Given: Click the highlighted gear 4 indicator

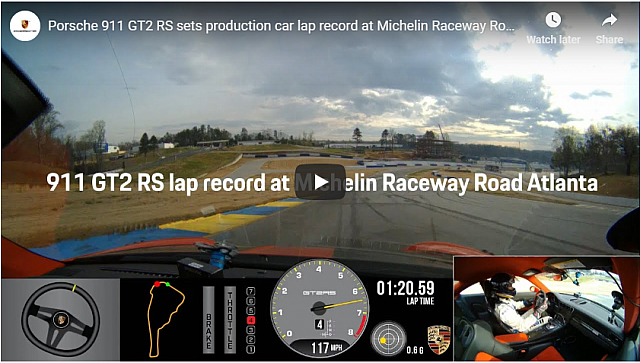Looking at the screenshot, I should 251,321.
